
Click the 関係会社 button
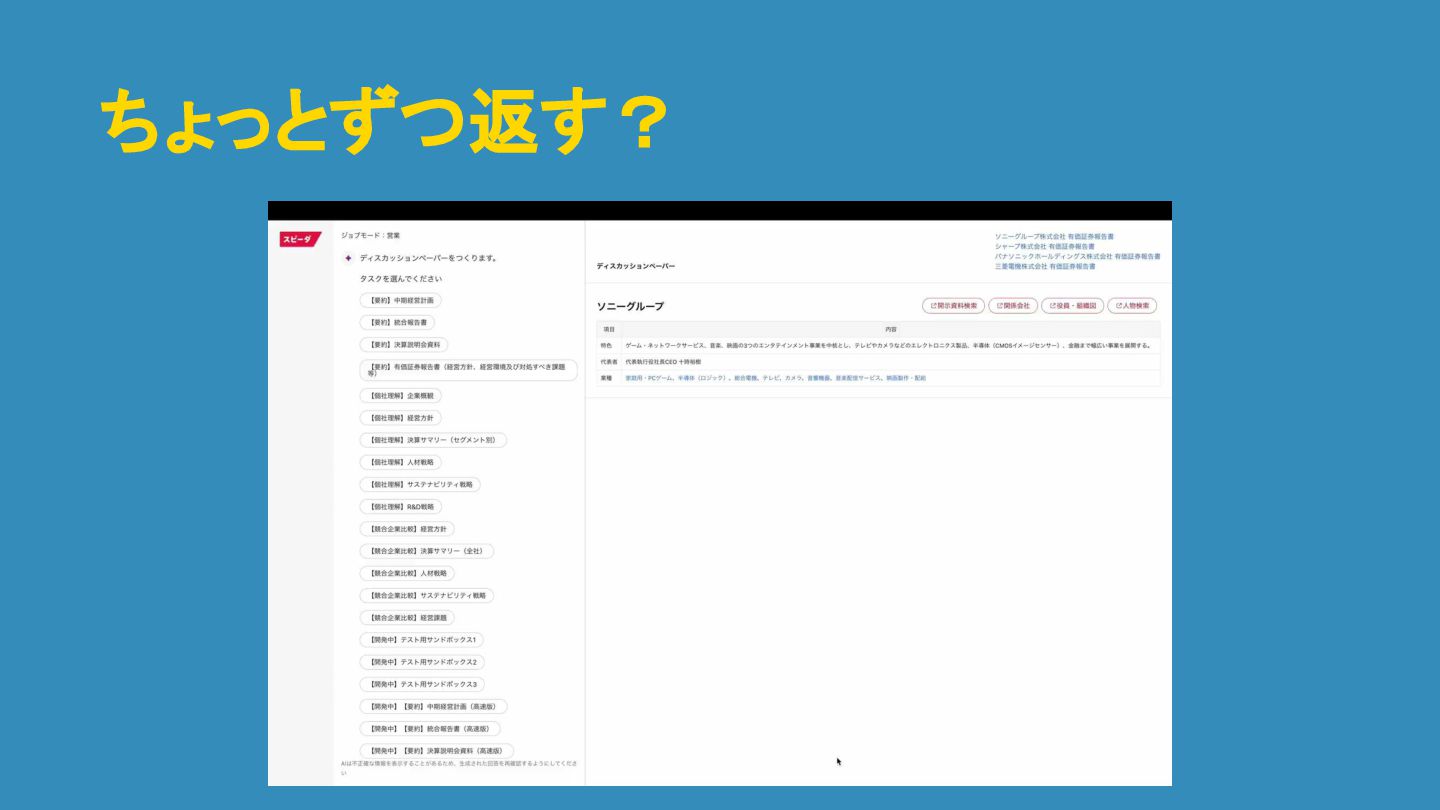pyautogui.click(x=1013, y=306)
